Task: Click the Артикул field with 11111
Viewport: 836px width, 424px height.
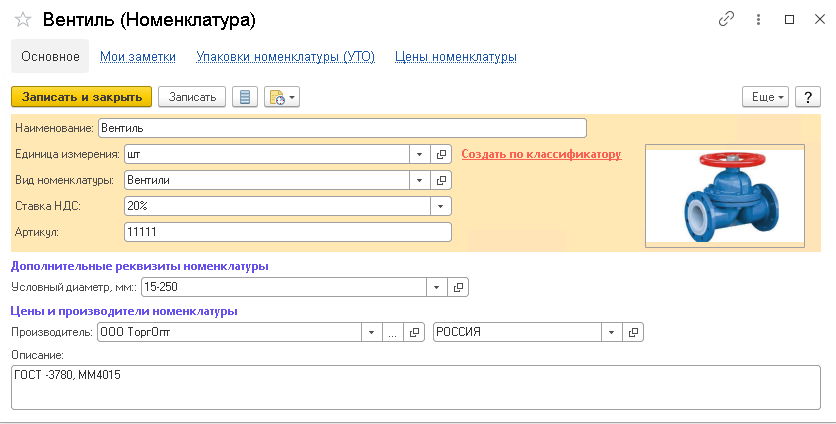Action: 288,232
